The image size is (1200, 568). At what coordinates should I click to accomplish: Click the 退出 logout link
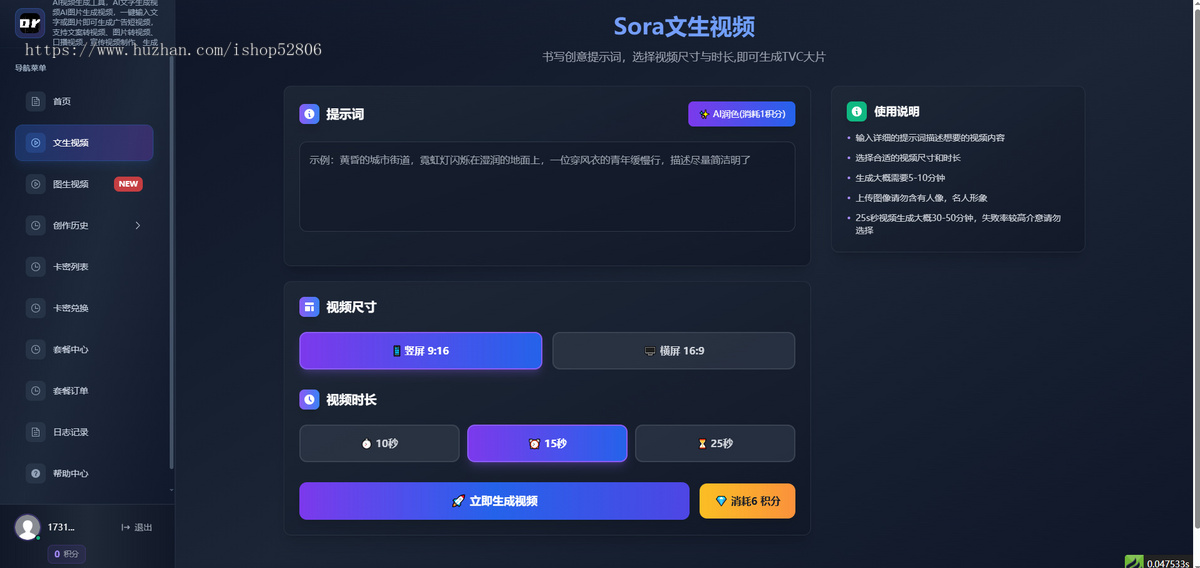pyautogui.click(x=137, y=527)
